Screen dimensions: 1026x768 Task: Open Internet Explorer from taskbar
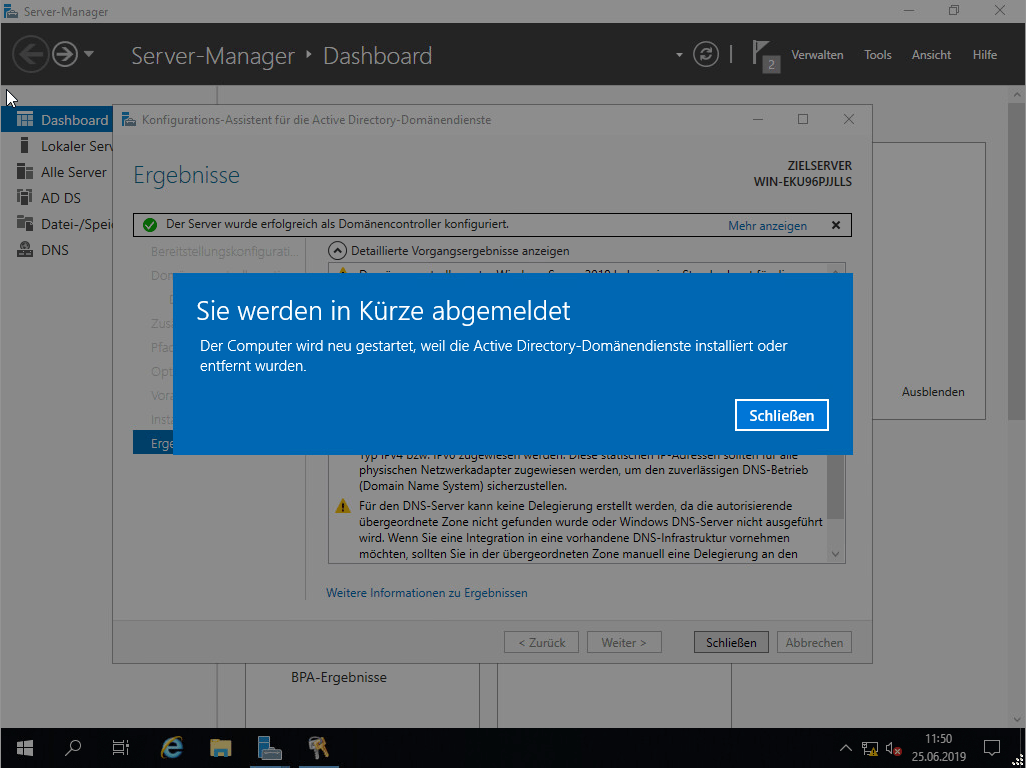click(173, 747)
